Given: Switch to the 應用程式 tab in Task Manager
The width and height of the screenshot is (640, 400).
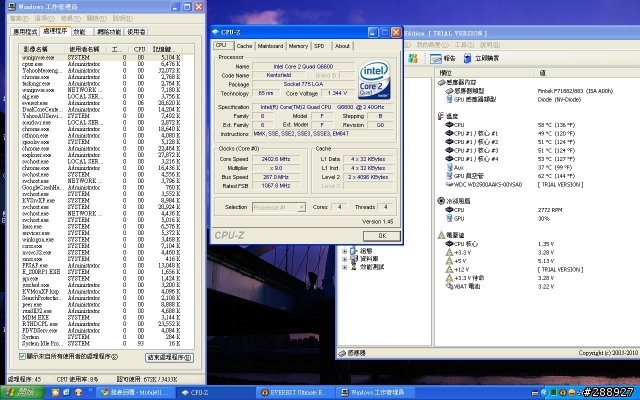Looking at the screenshot, I should click(25, 32).
